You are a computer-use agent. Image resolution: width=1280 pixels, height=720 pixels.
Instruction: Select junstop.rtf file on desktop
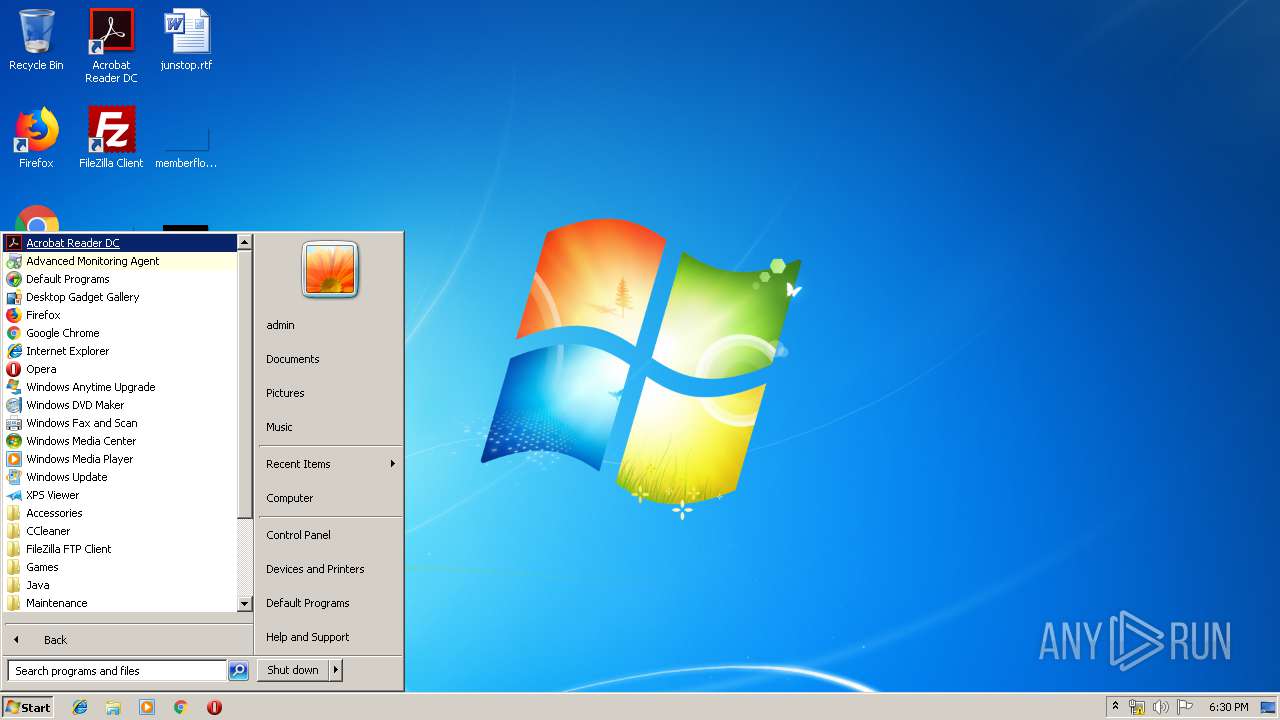click(x=186, y=40)
